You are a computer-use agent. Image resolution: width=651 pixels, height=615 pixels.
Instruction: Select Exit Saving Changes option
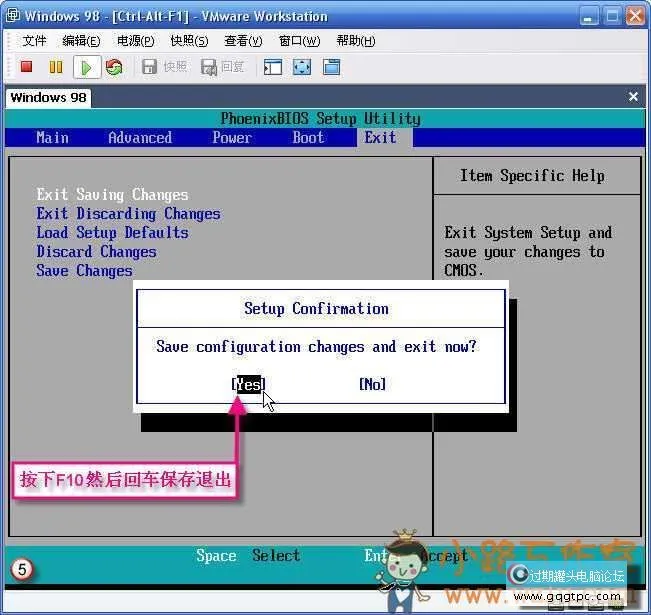pyautogui.click(x=113, y=194)
